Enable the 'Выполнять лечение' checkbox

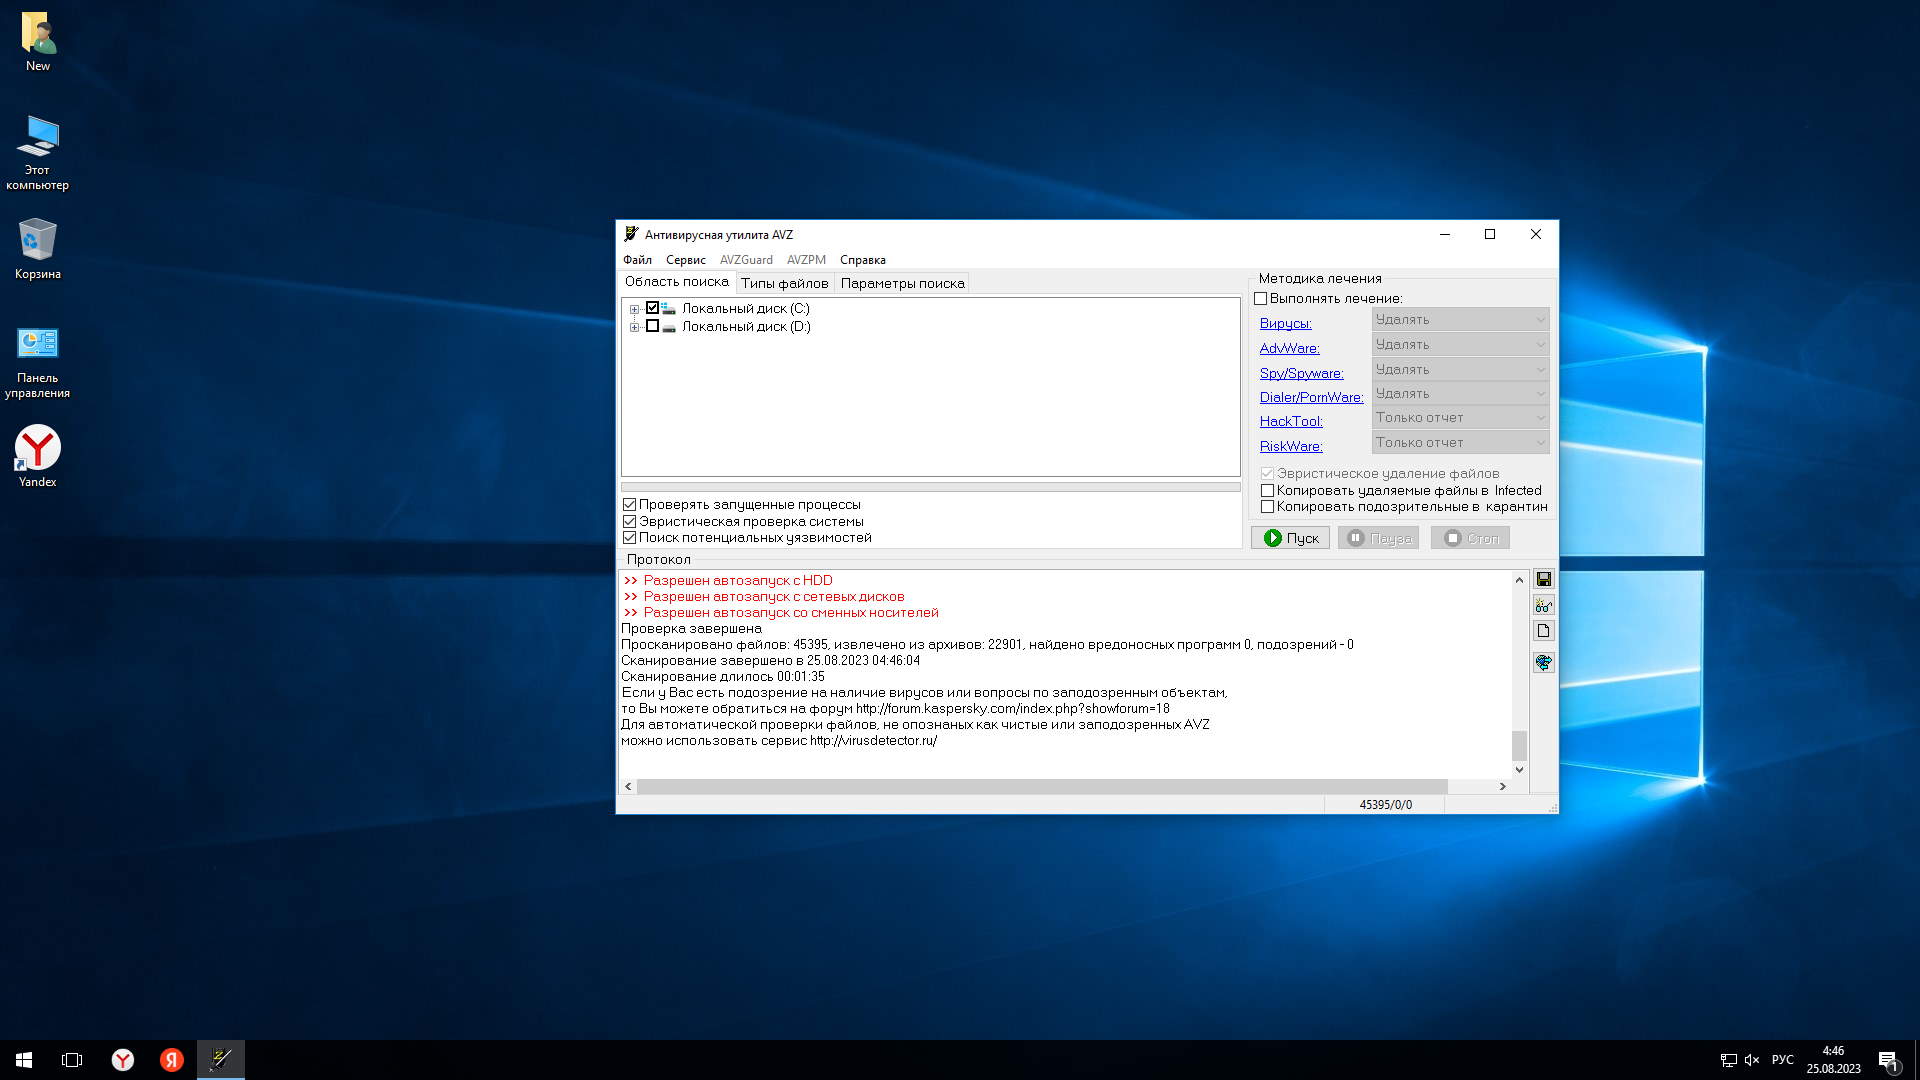[x=1260, y=298]
